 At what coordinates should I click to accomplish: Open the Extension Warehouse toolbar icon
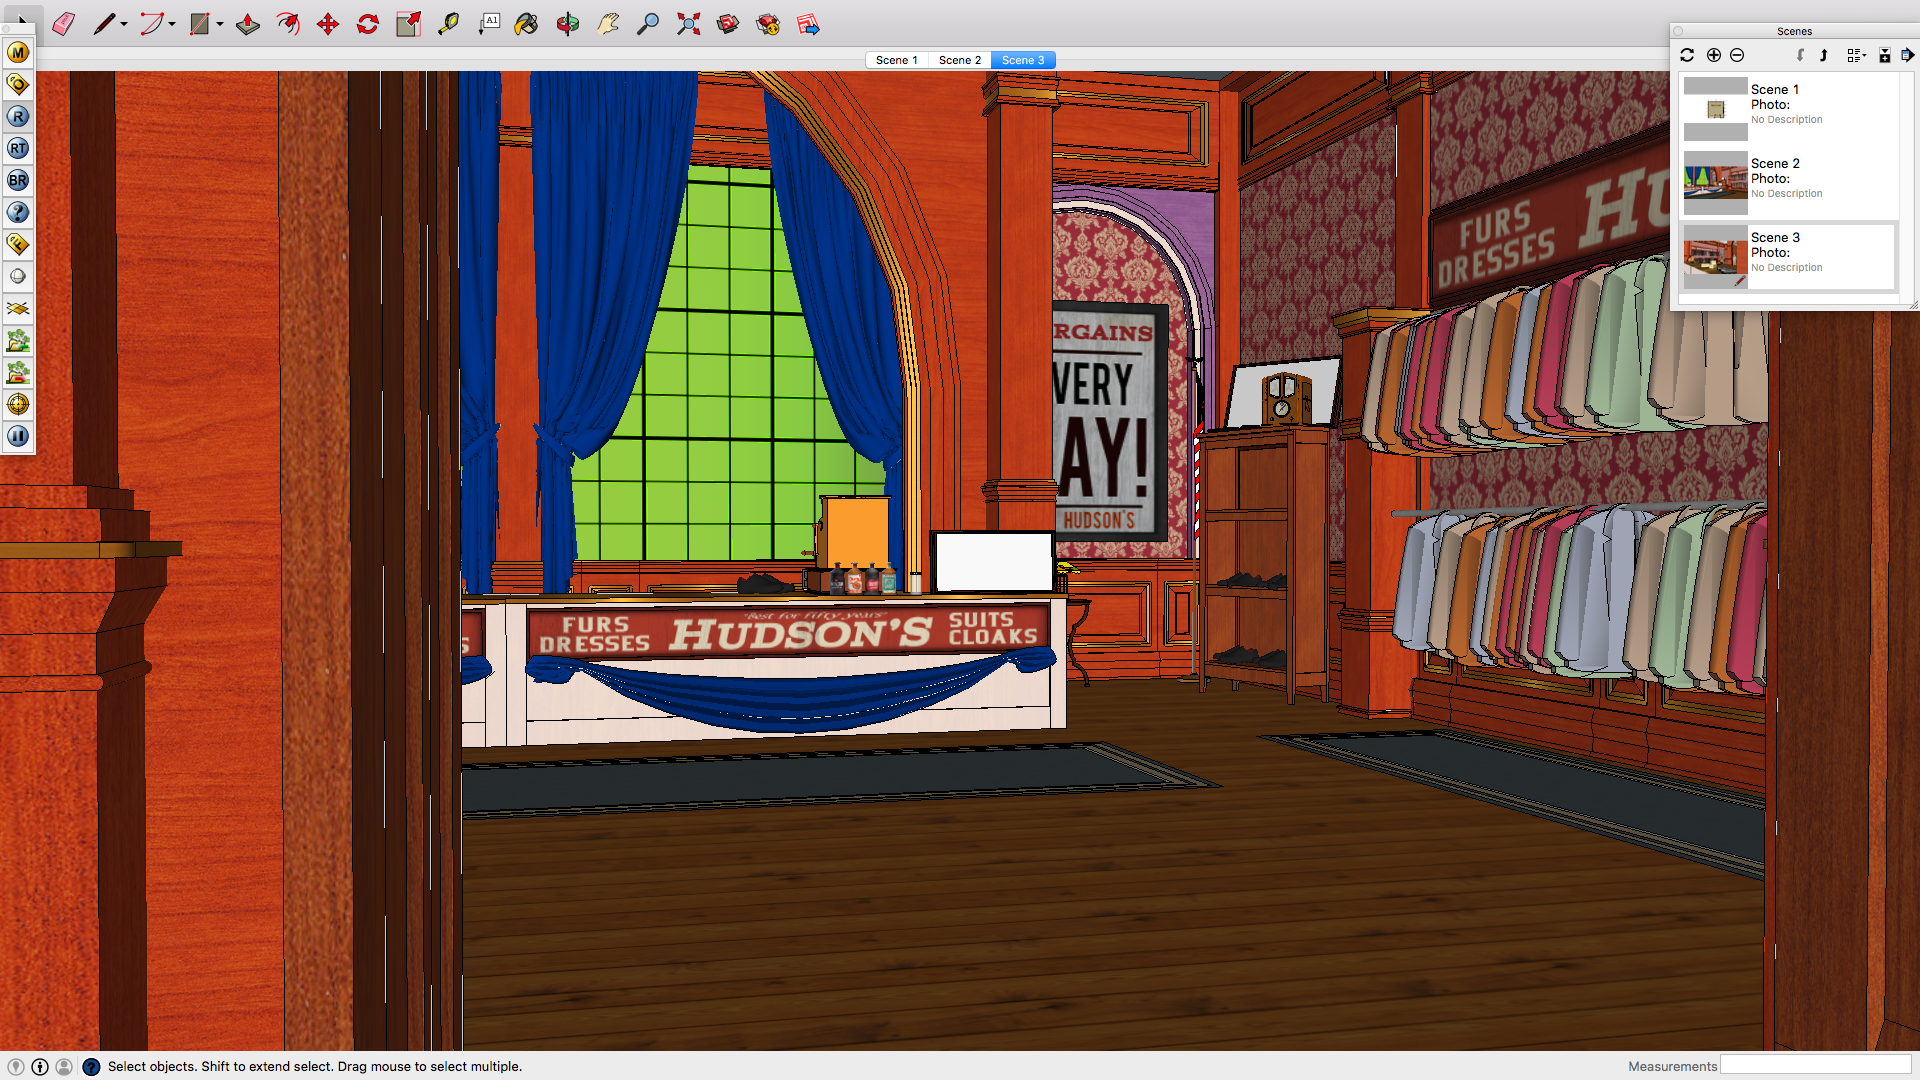[768, 24]
